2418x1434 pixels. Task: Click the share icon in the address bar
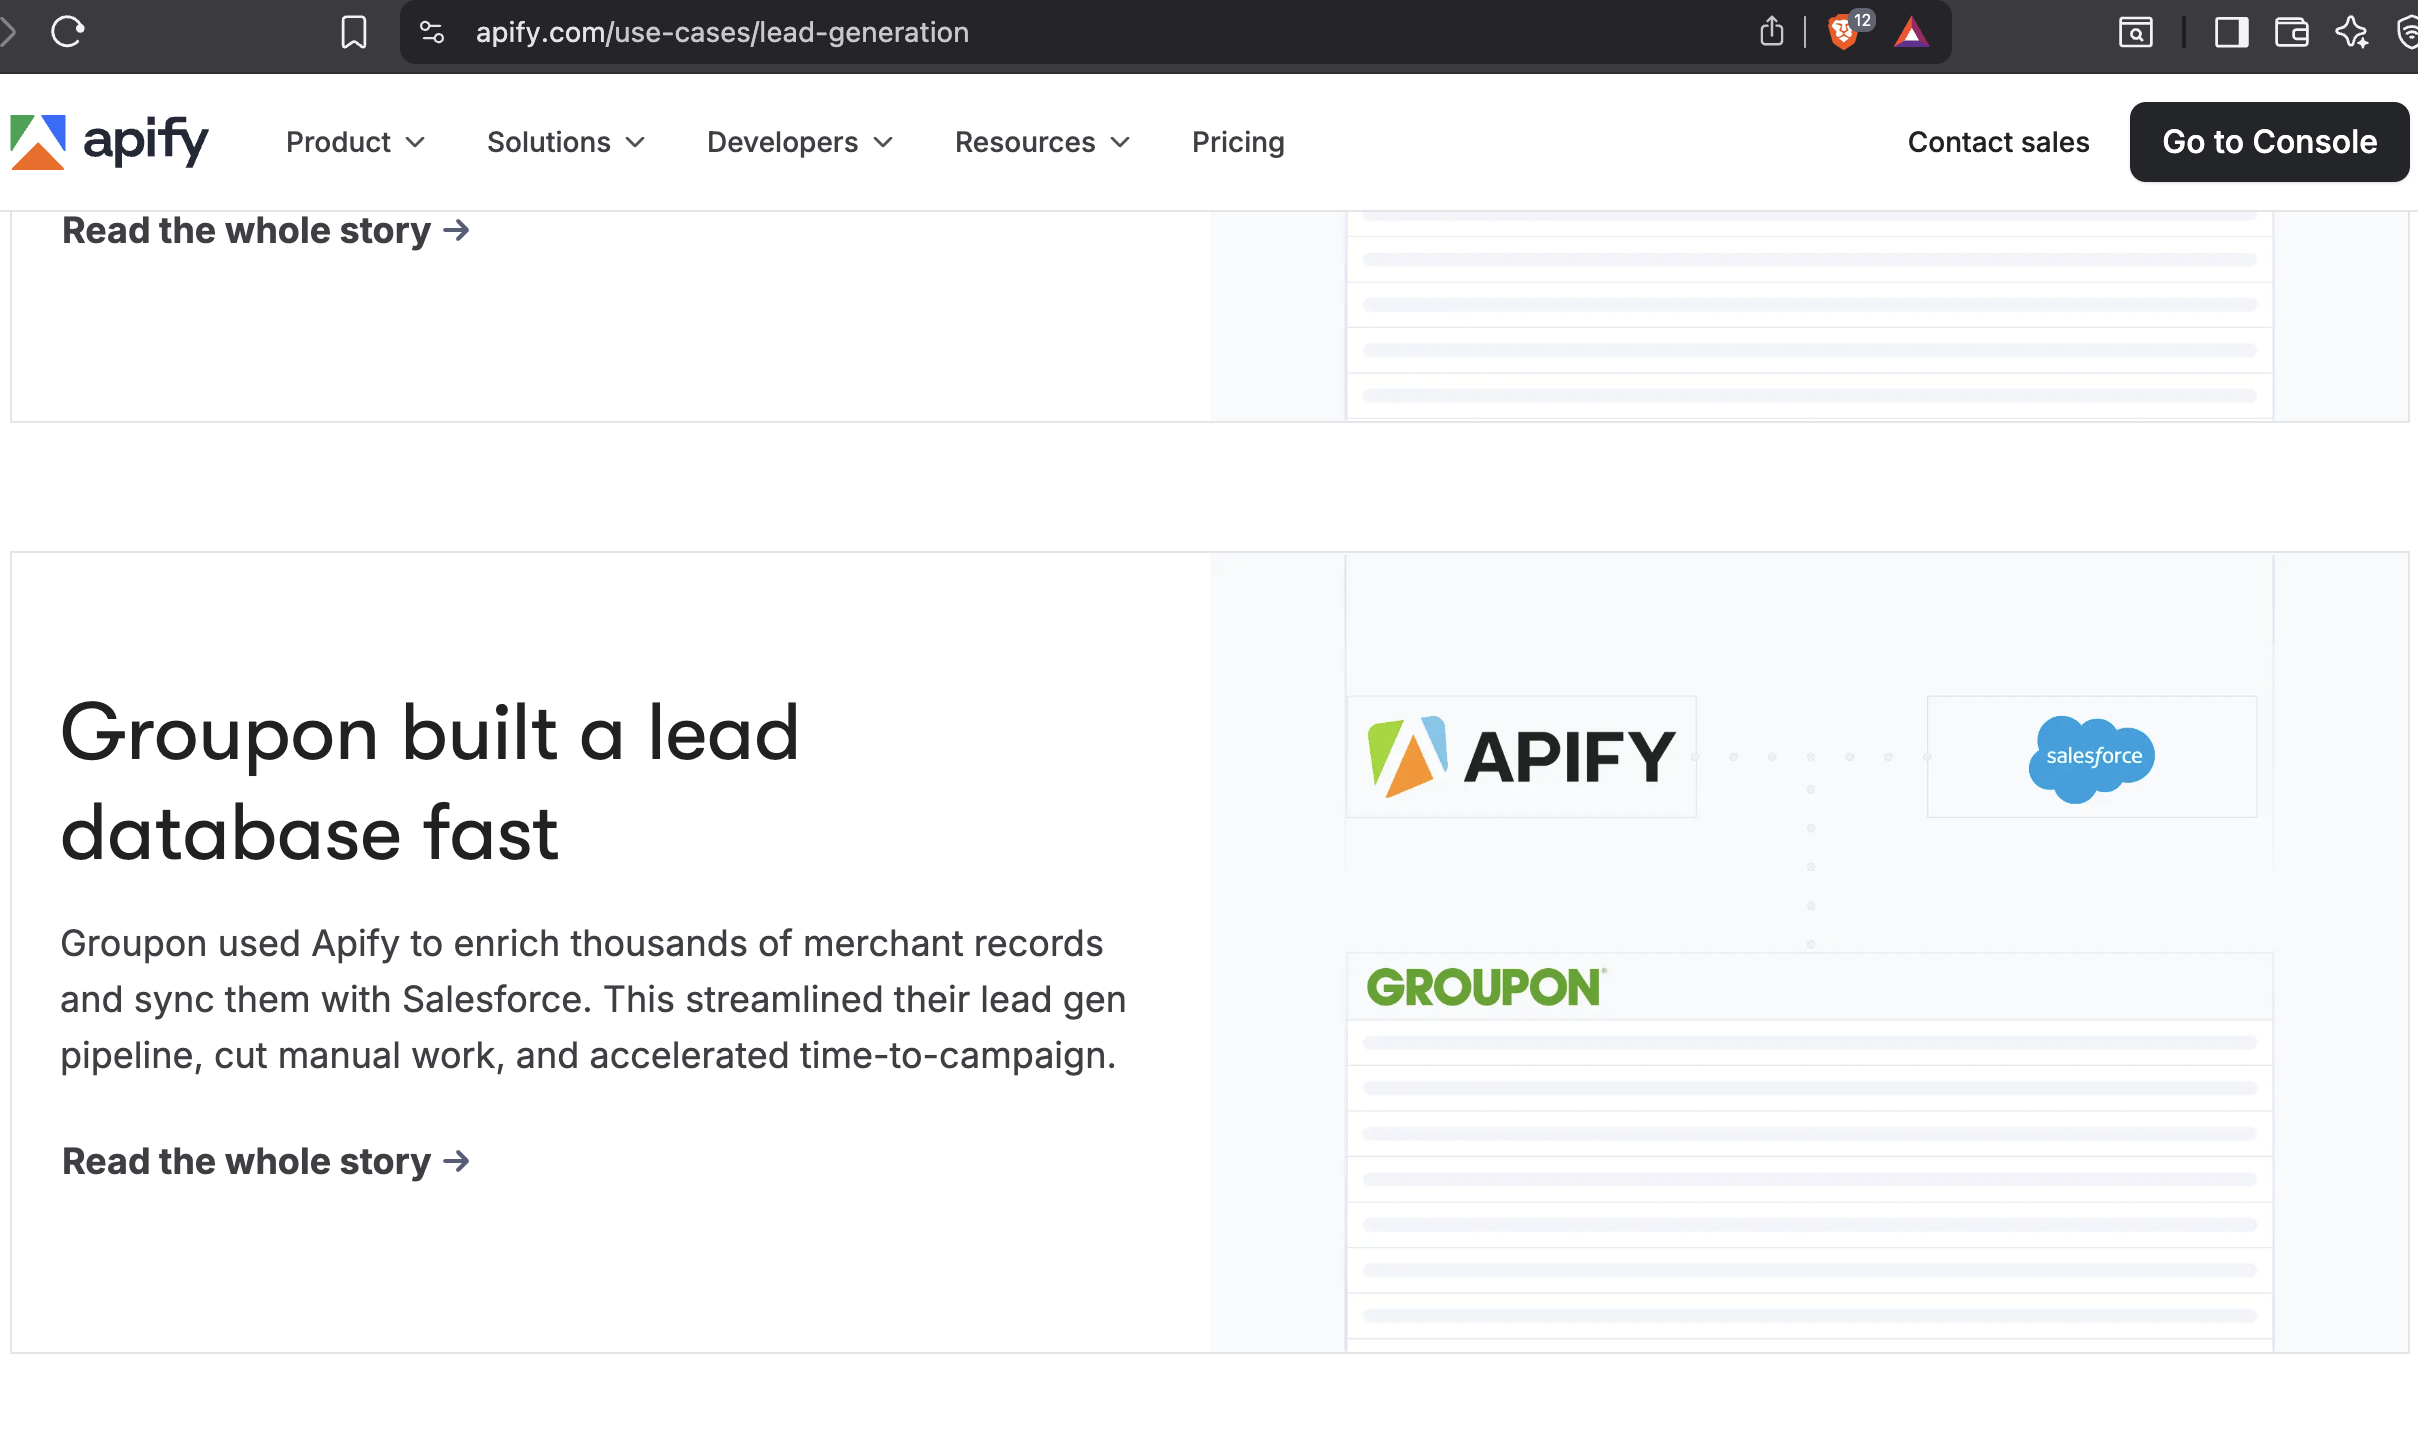(1772, 32)
